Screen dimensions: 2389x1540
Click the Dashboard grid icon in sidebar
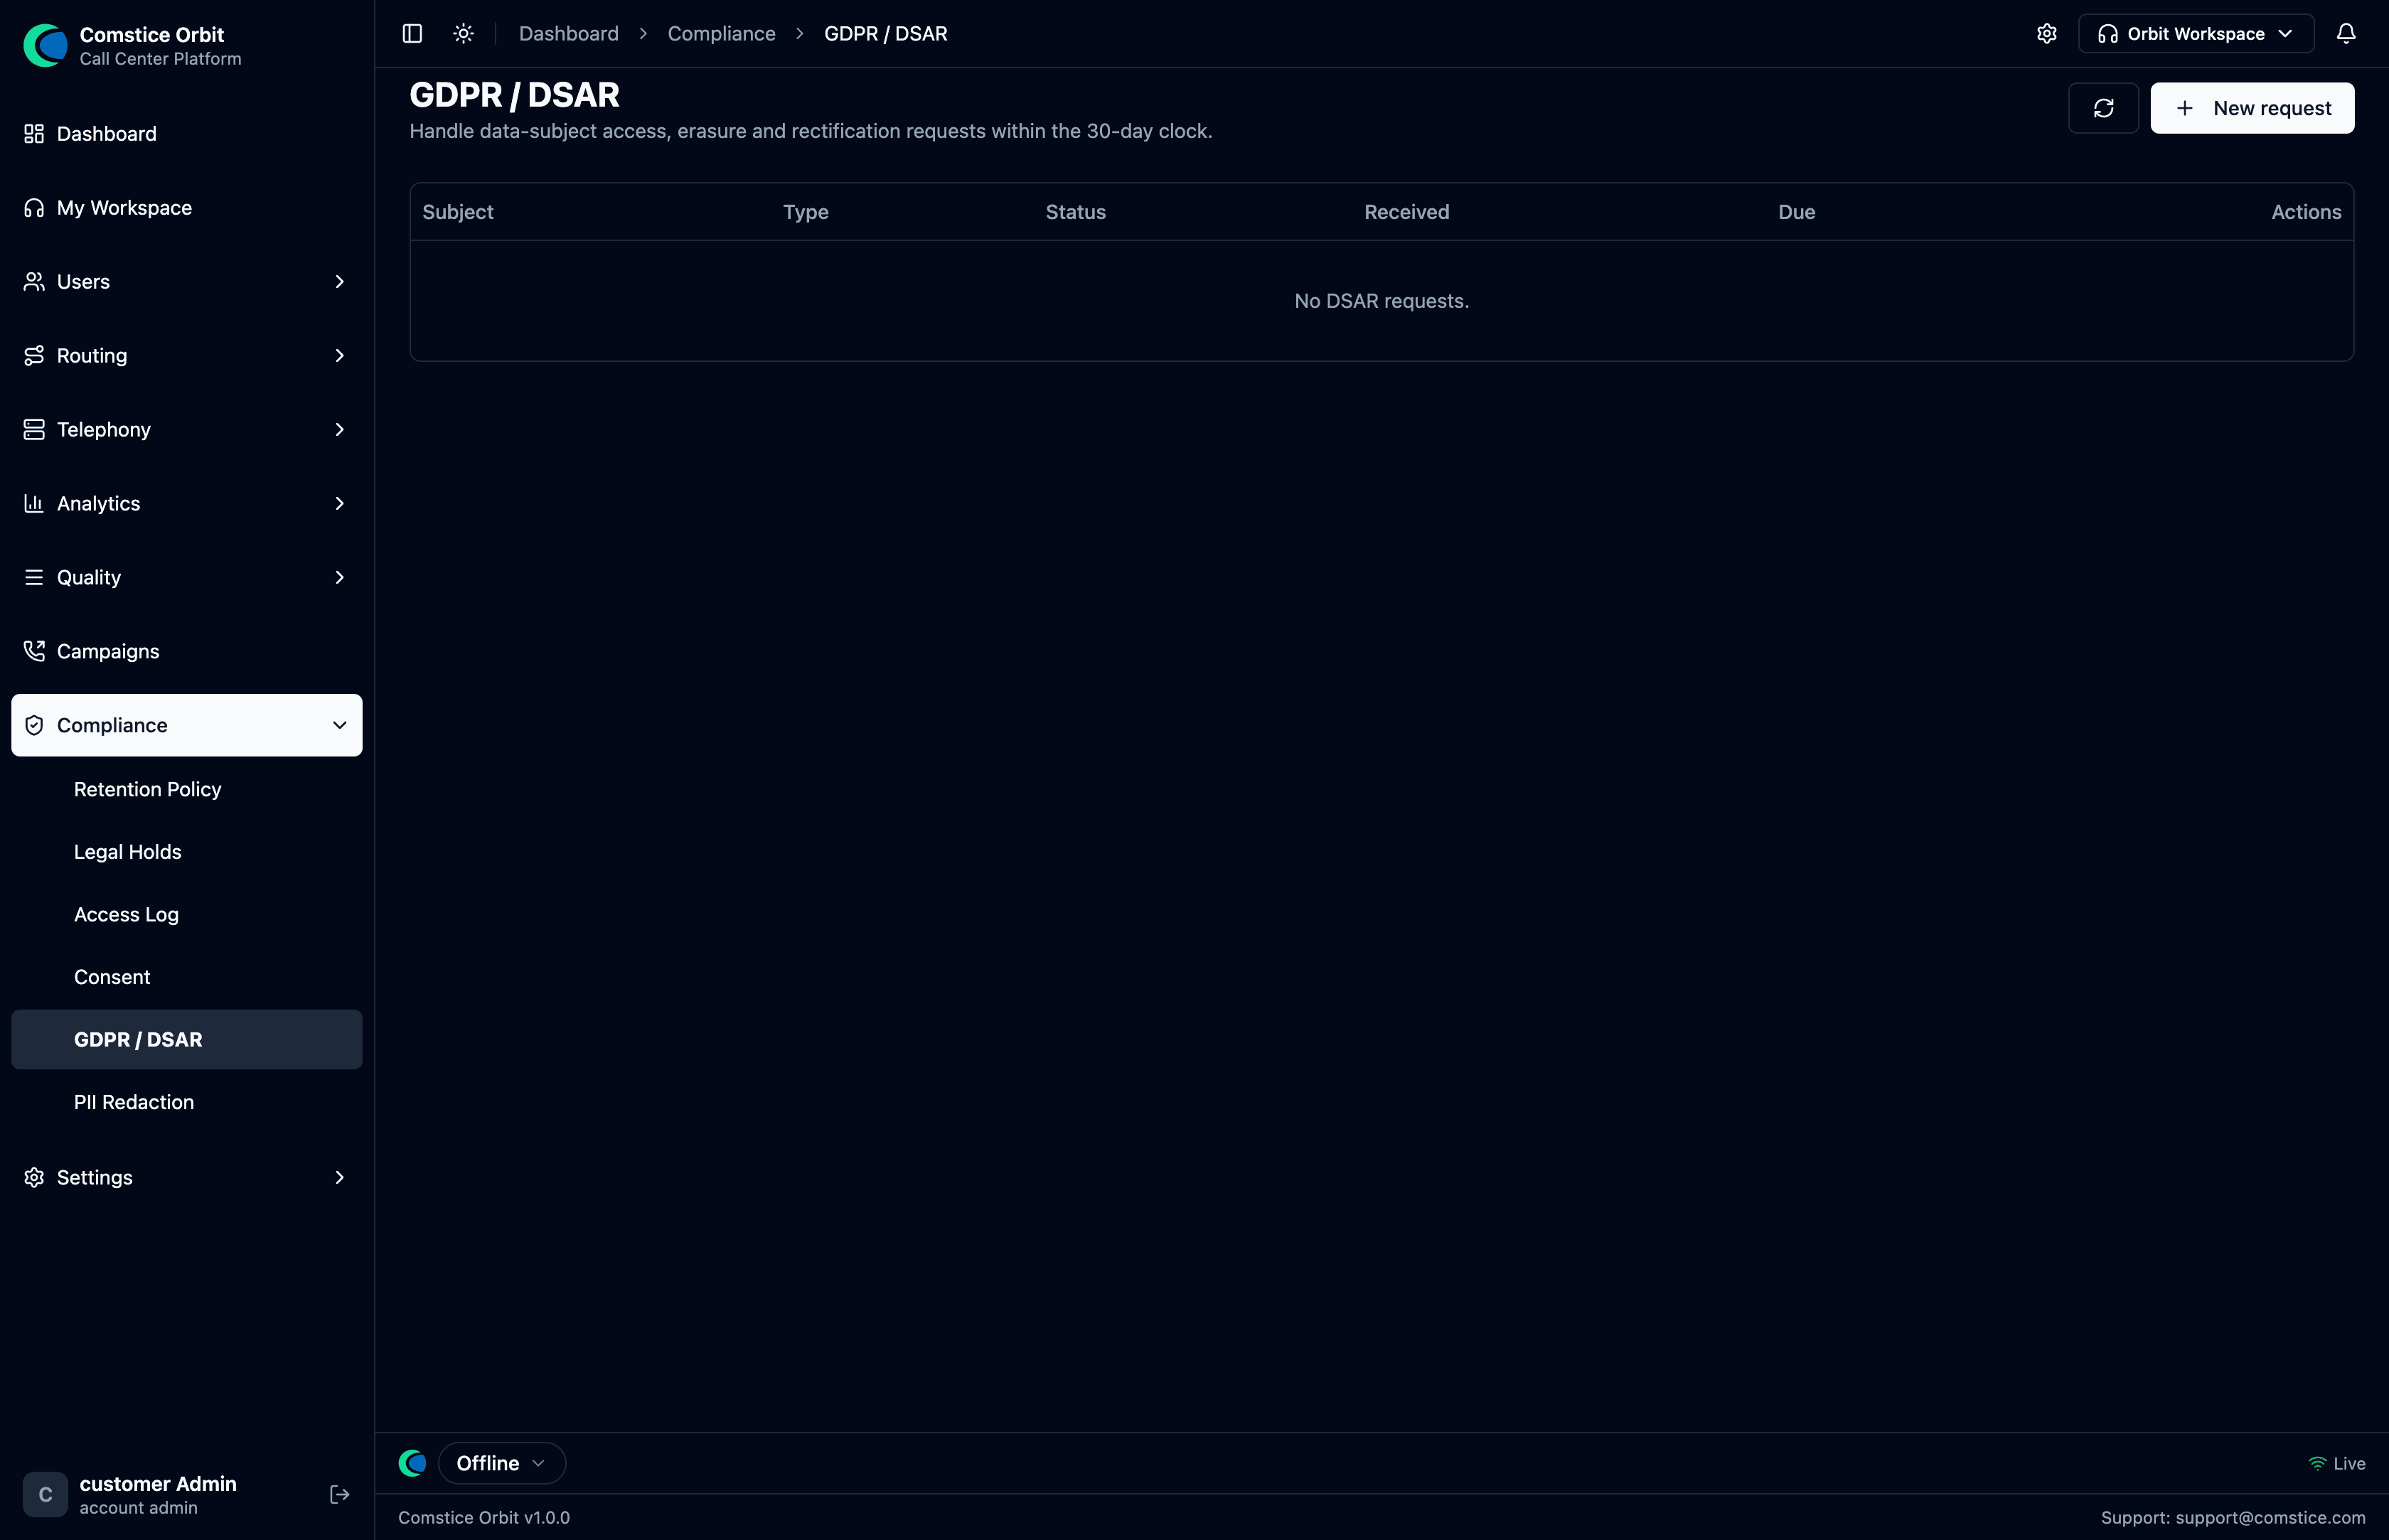(34, 134)
